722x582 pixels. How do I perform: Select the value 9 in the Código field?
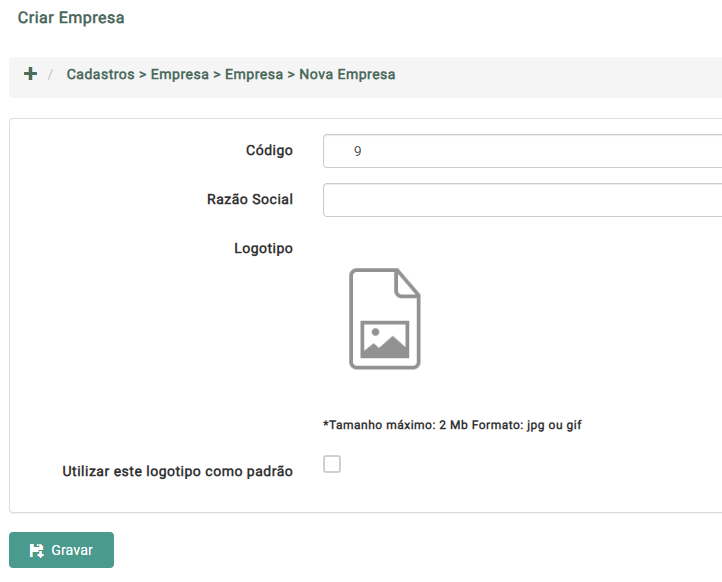click(357, 152)
